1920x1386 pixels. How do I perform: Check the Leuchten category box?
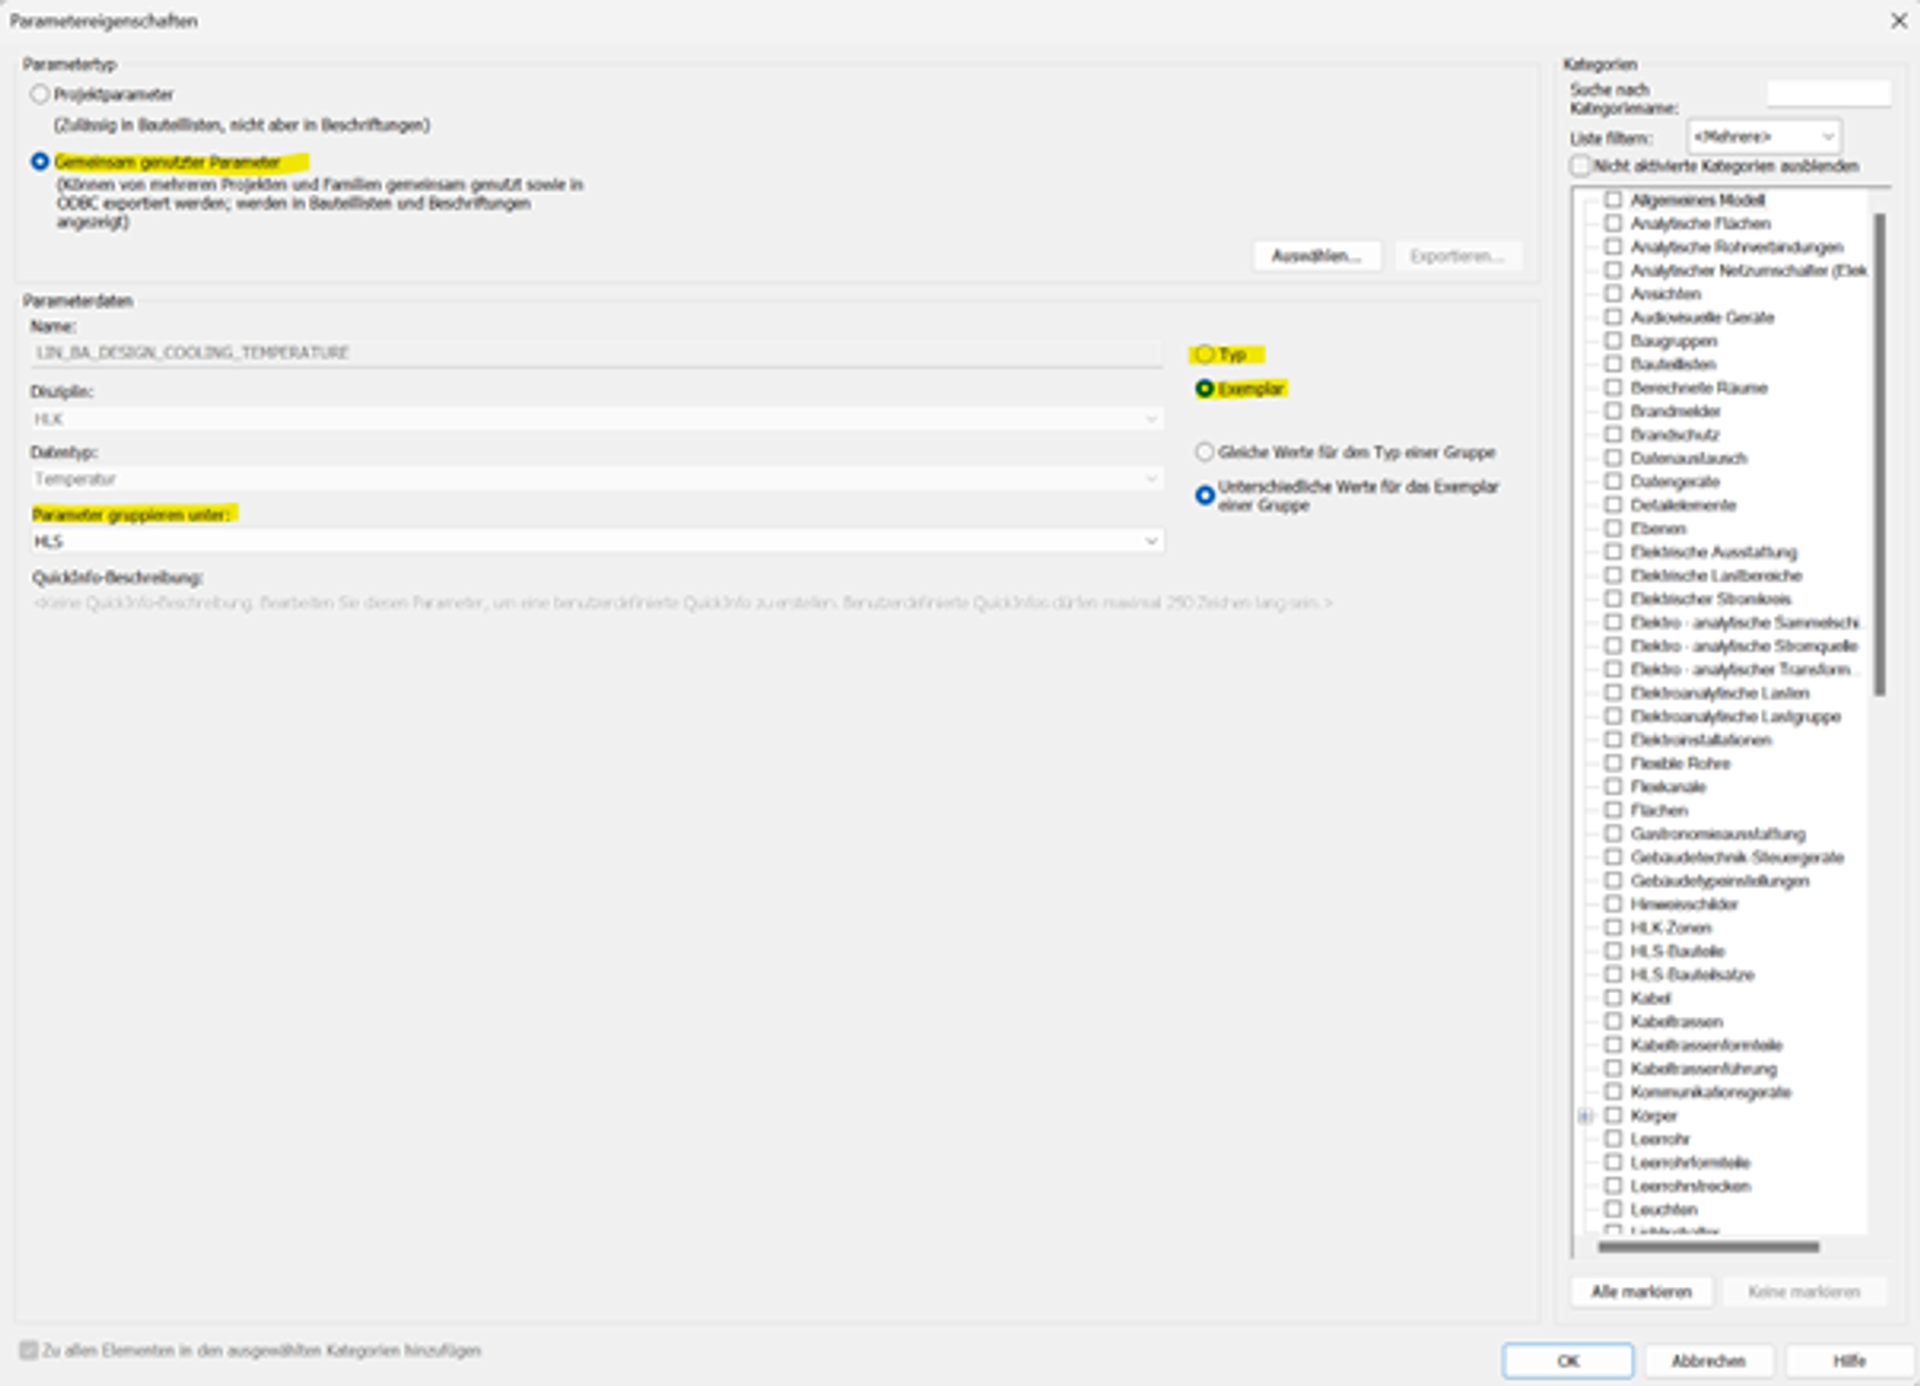[1613, 1210]
